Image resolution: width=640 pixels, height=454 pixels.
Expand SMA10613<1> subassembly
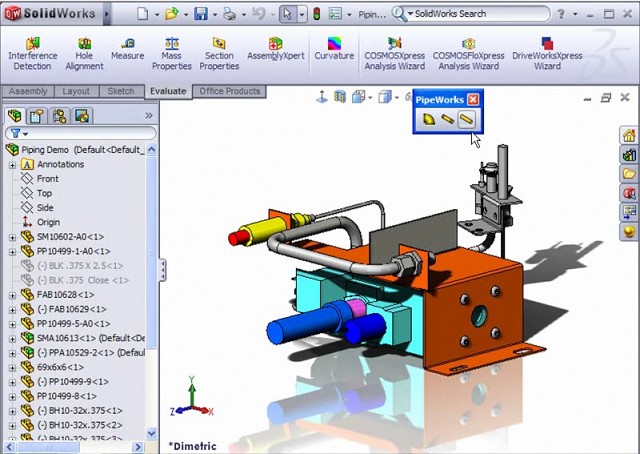12,339
